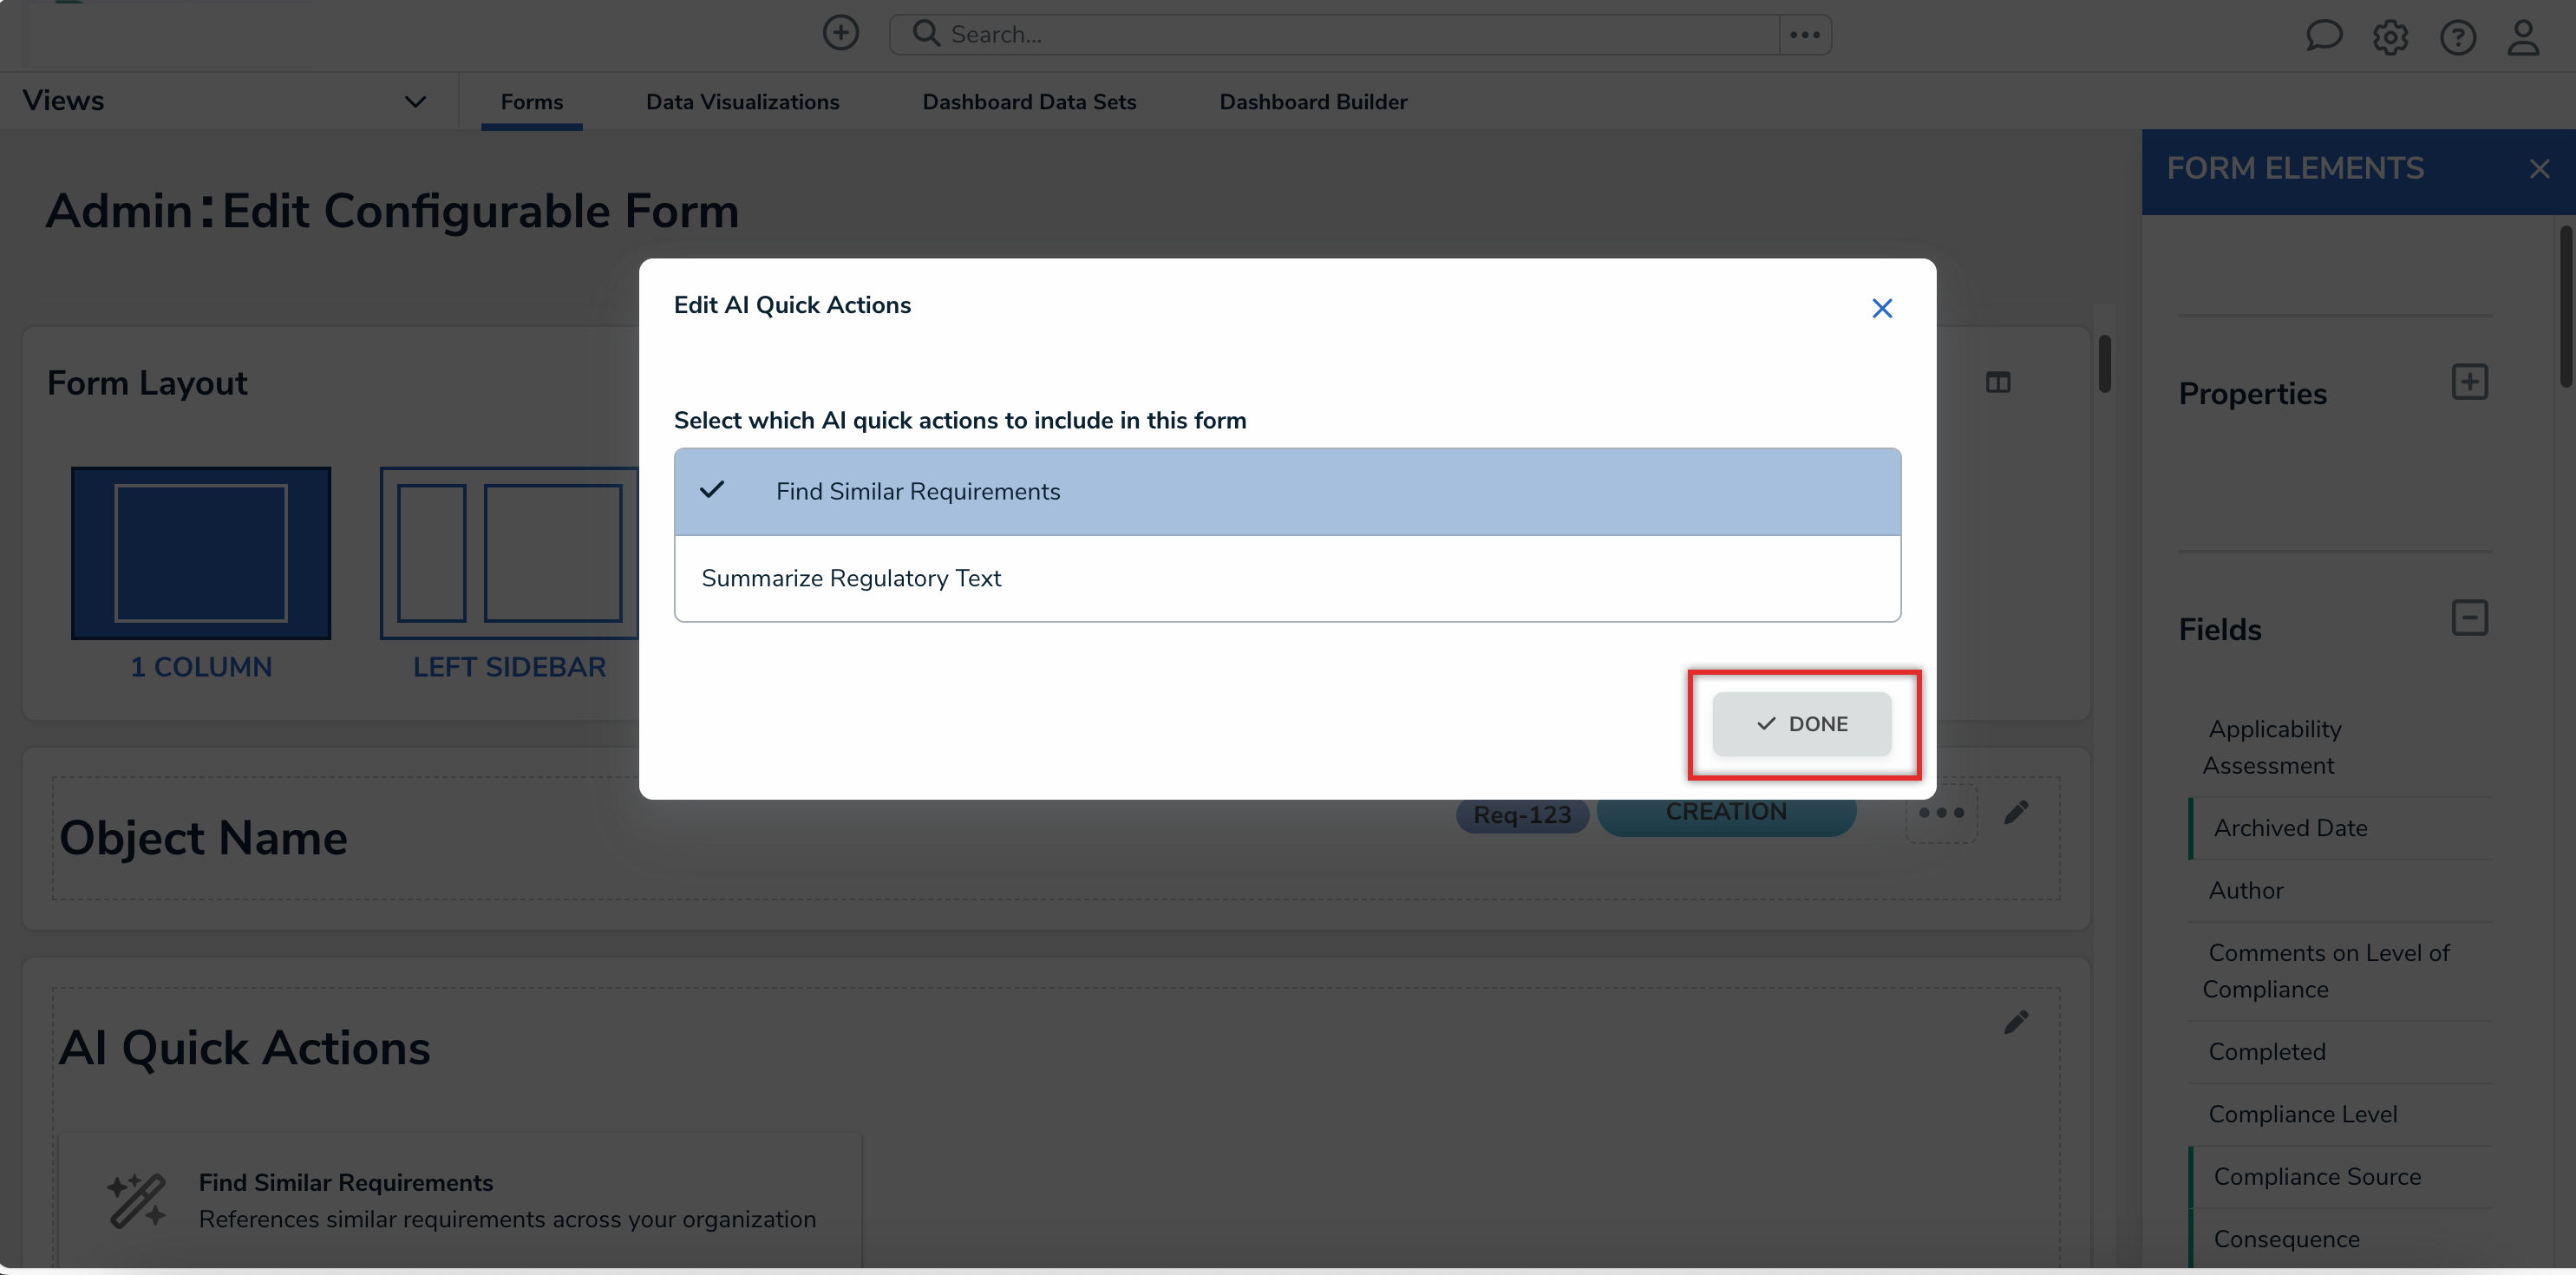Open the settings gear icon
Image resolution: width=2576 pixels, height=1275 pixels.
point(2390,38)
